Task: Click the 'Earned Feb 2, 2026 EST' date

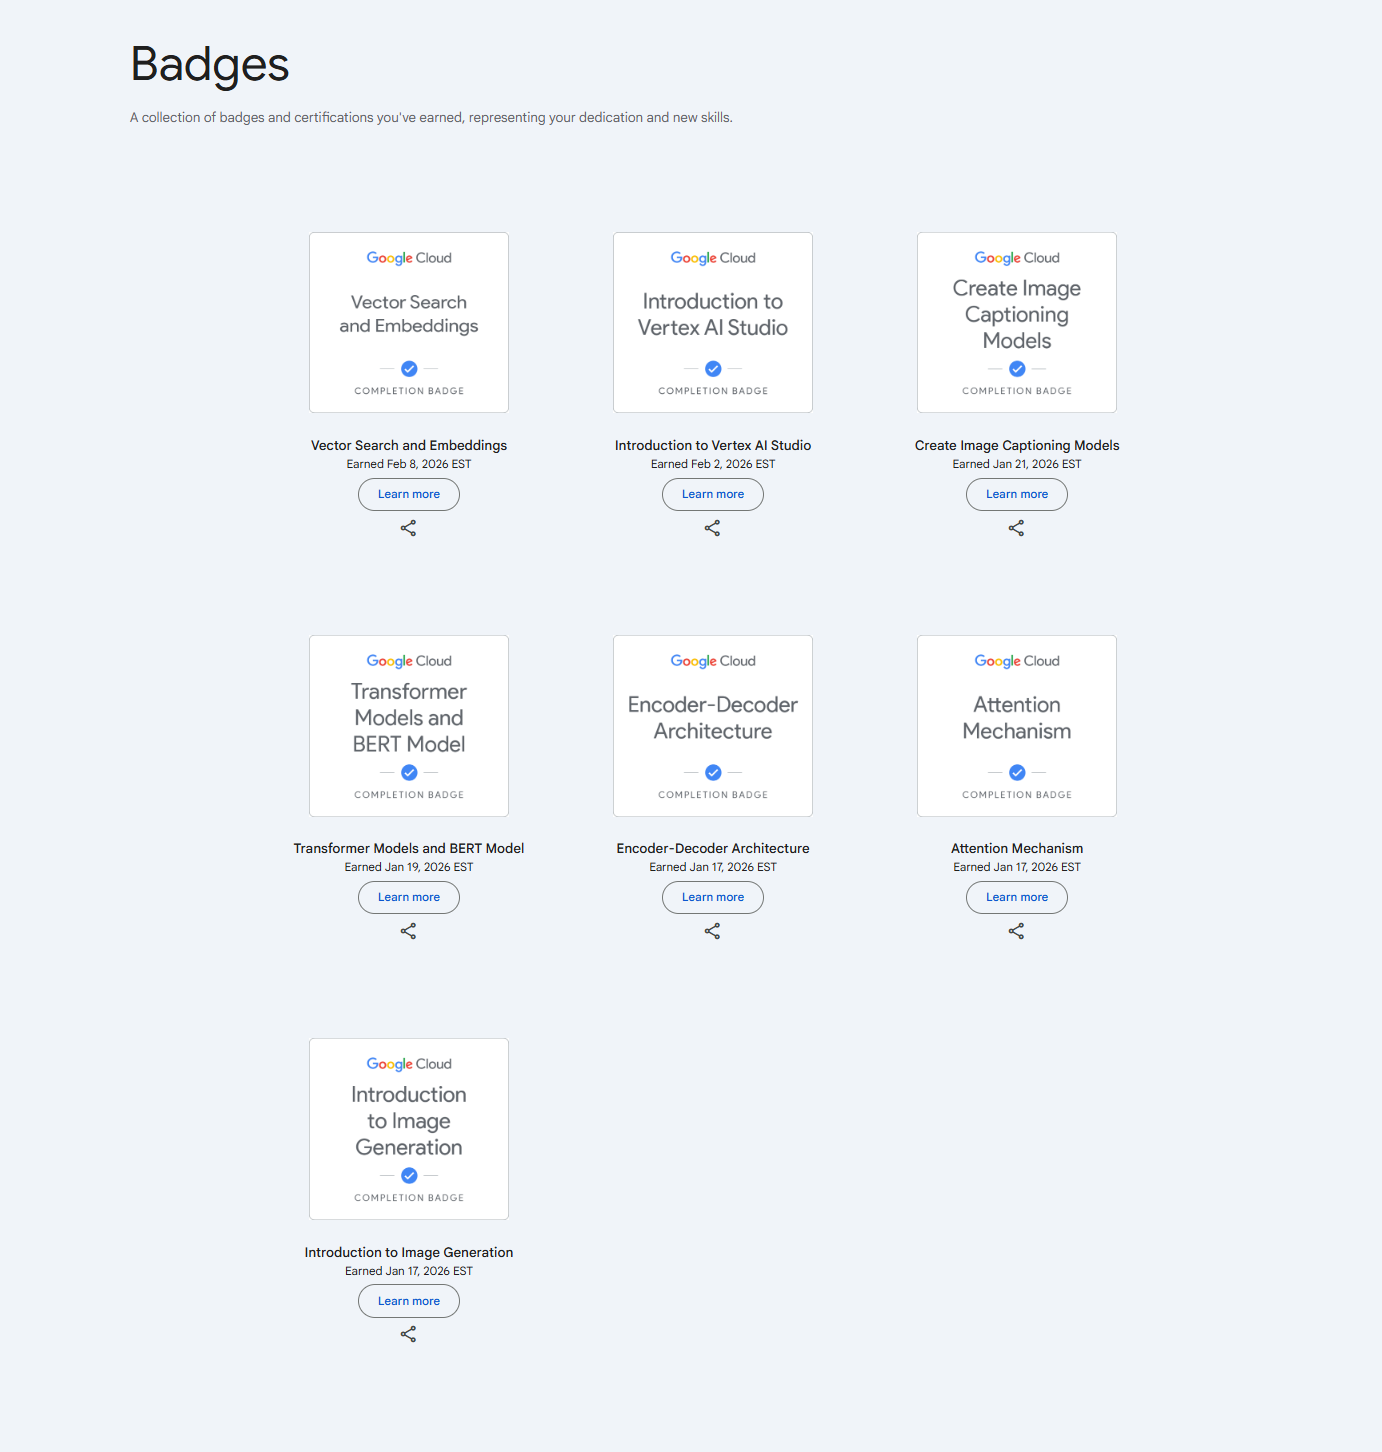Action: click(713, 464)
